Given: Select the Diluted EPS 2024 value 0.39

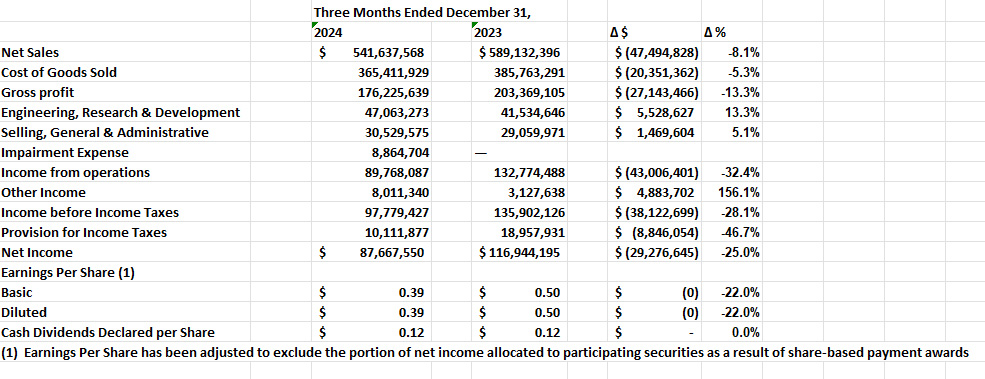Looking at the screenshot, I should click(411, 312).
